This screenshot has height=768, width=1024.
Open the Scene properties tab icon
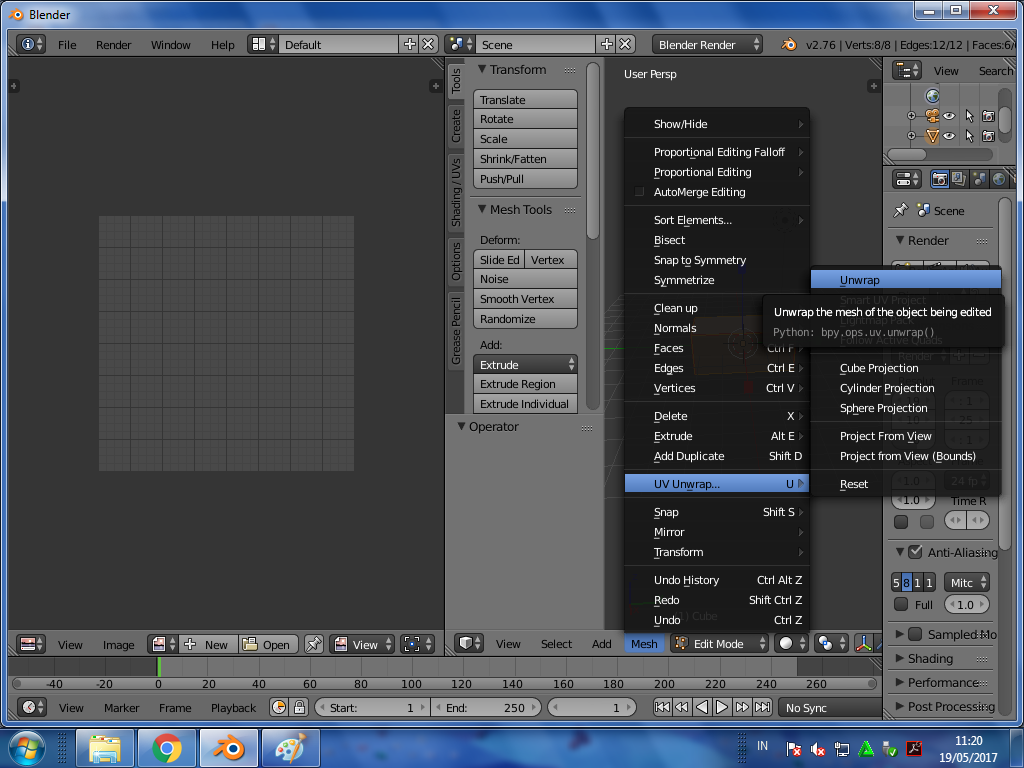point(979,179)
